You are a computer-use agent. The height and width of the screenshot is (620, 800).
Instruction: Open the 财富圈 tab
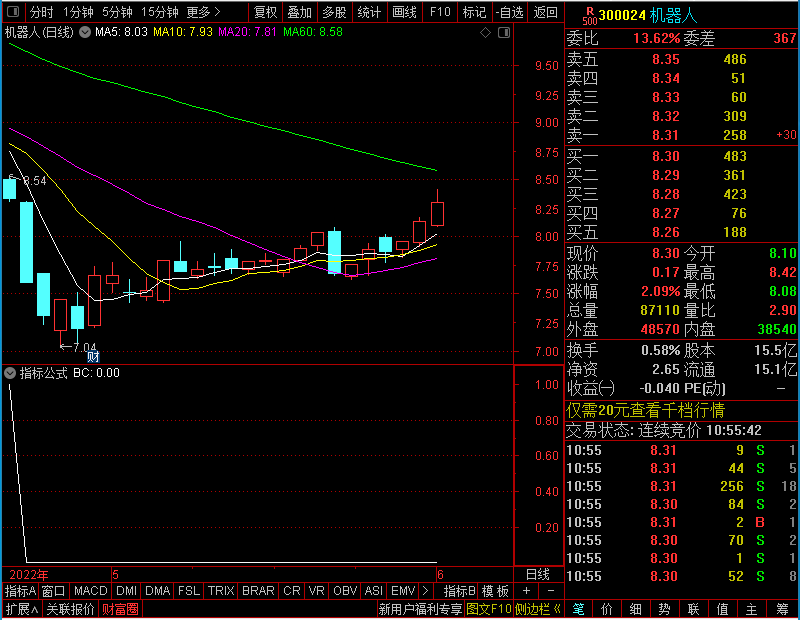(120, 609)
